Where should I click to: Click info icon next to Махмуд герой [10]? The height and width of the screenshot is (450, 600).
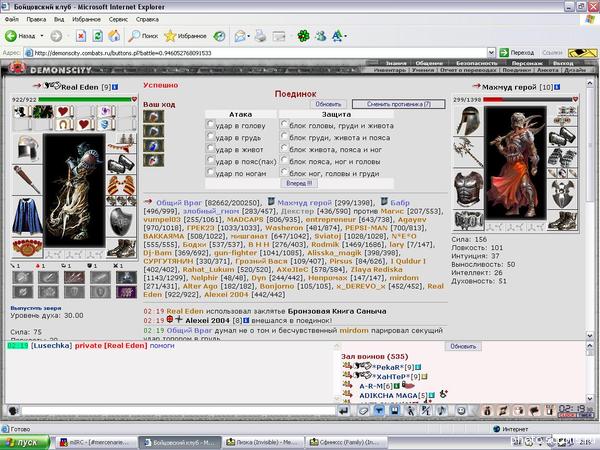pos(557,87)
